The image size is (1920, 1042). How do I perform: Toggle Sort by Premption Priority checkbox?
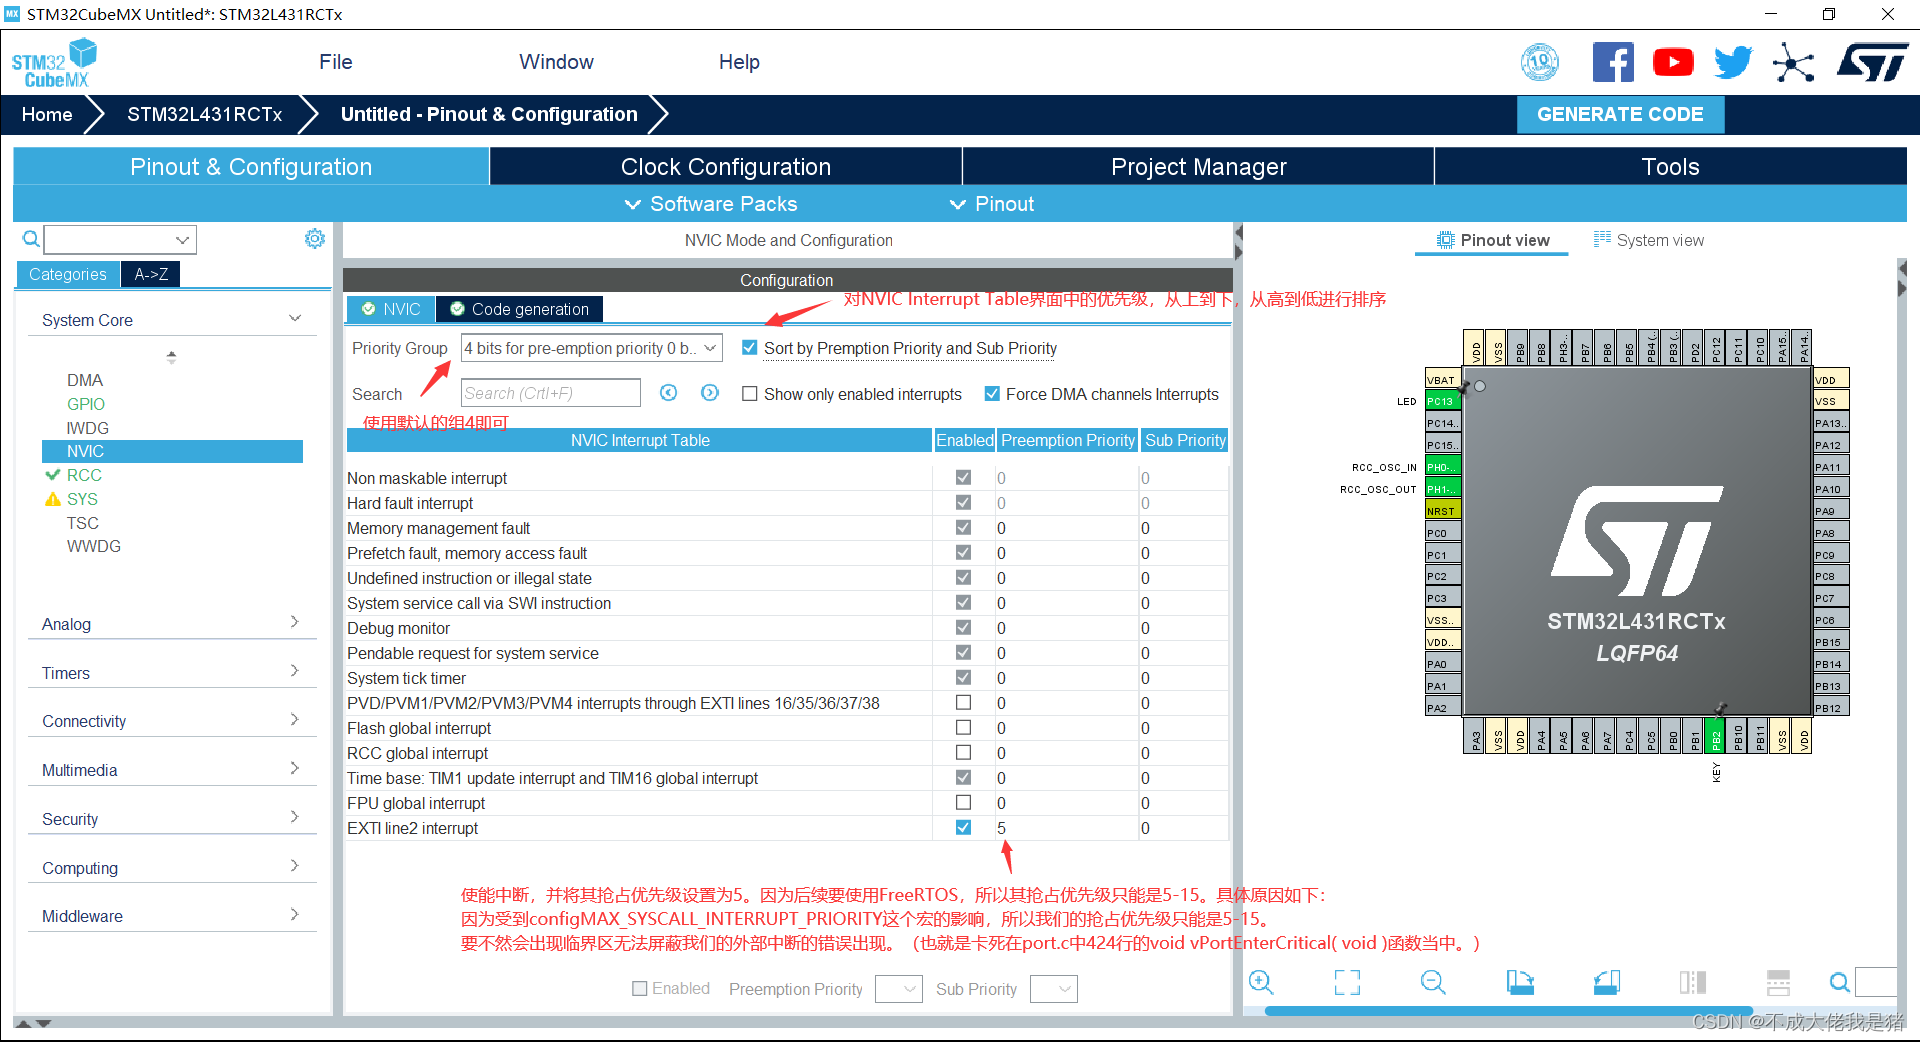tap(750, 348)
